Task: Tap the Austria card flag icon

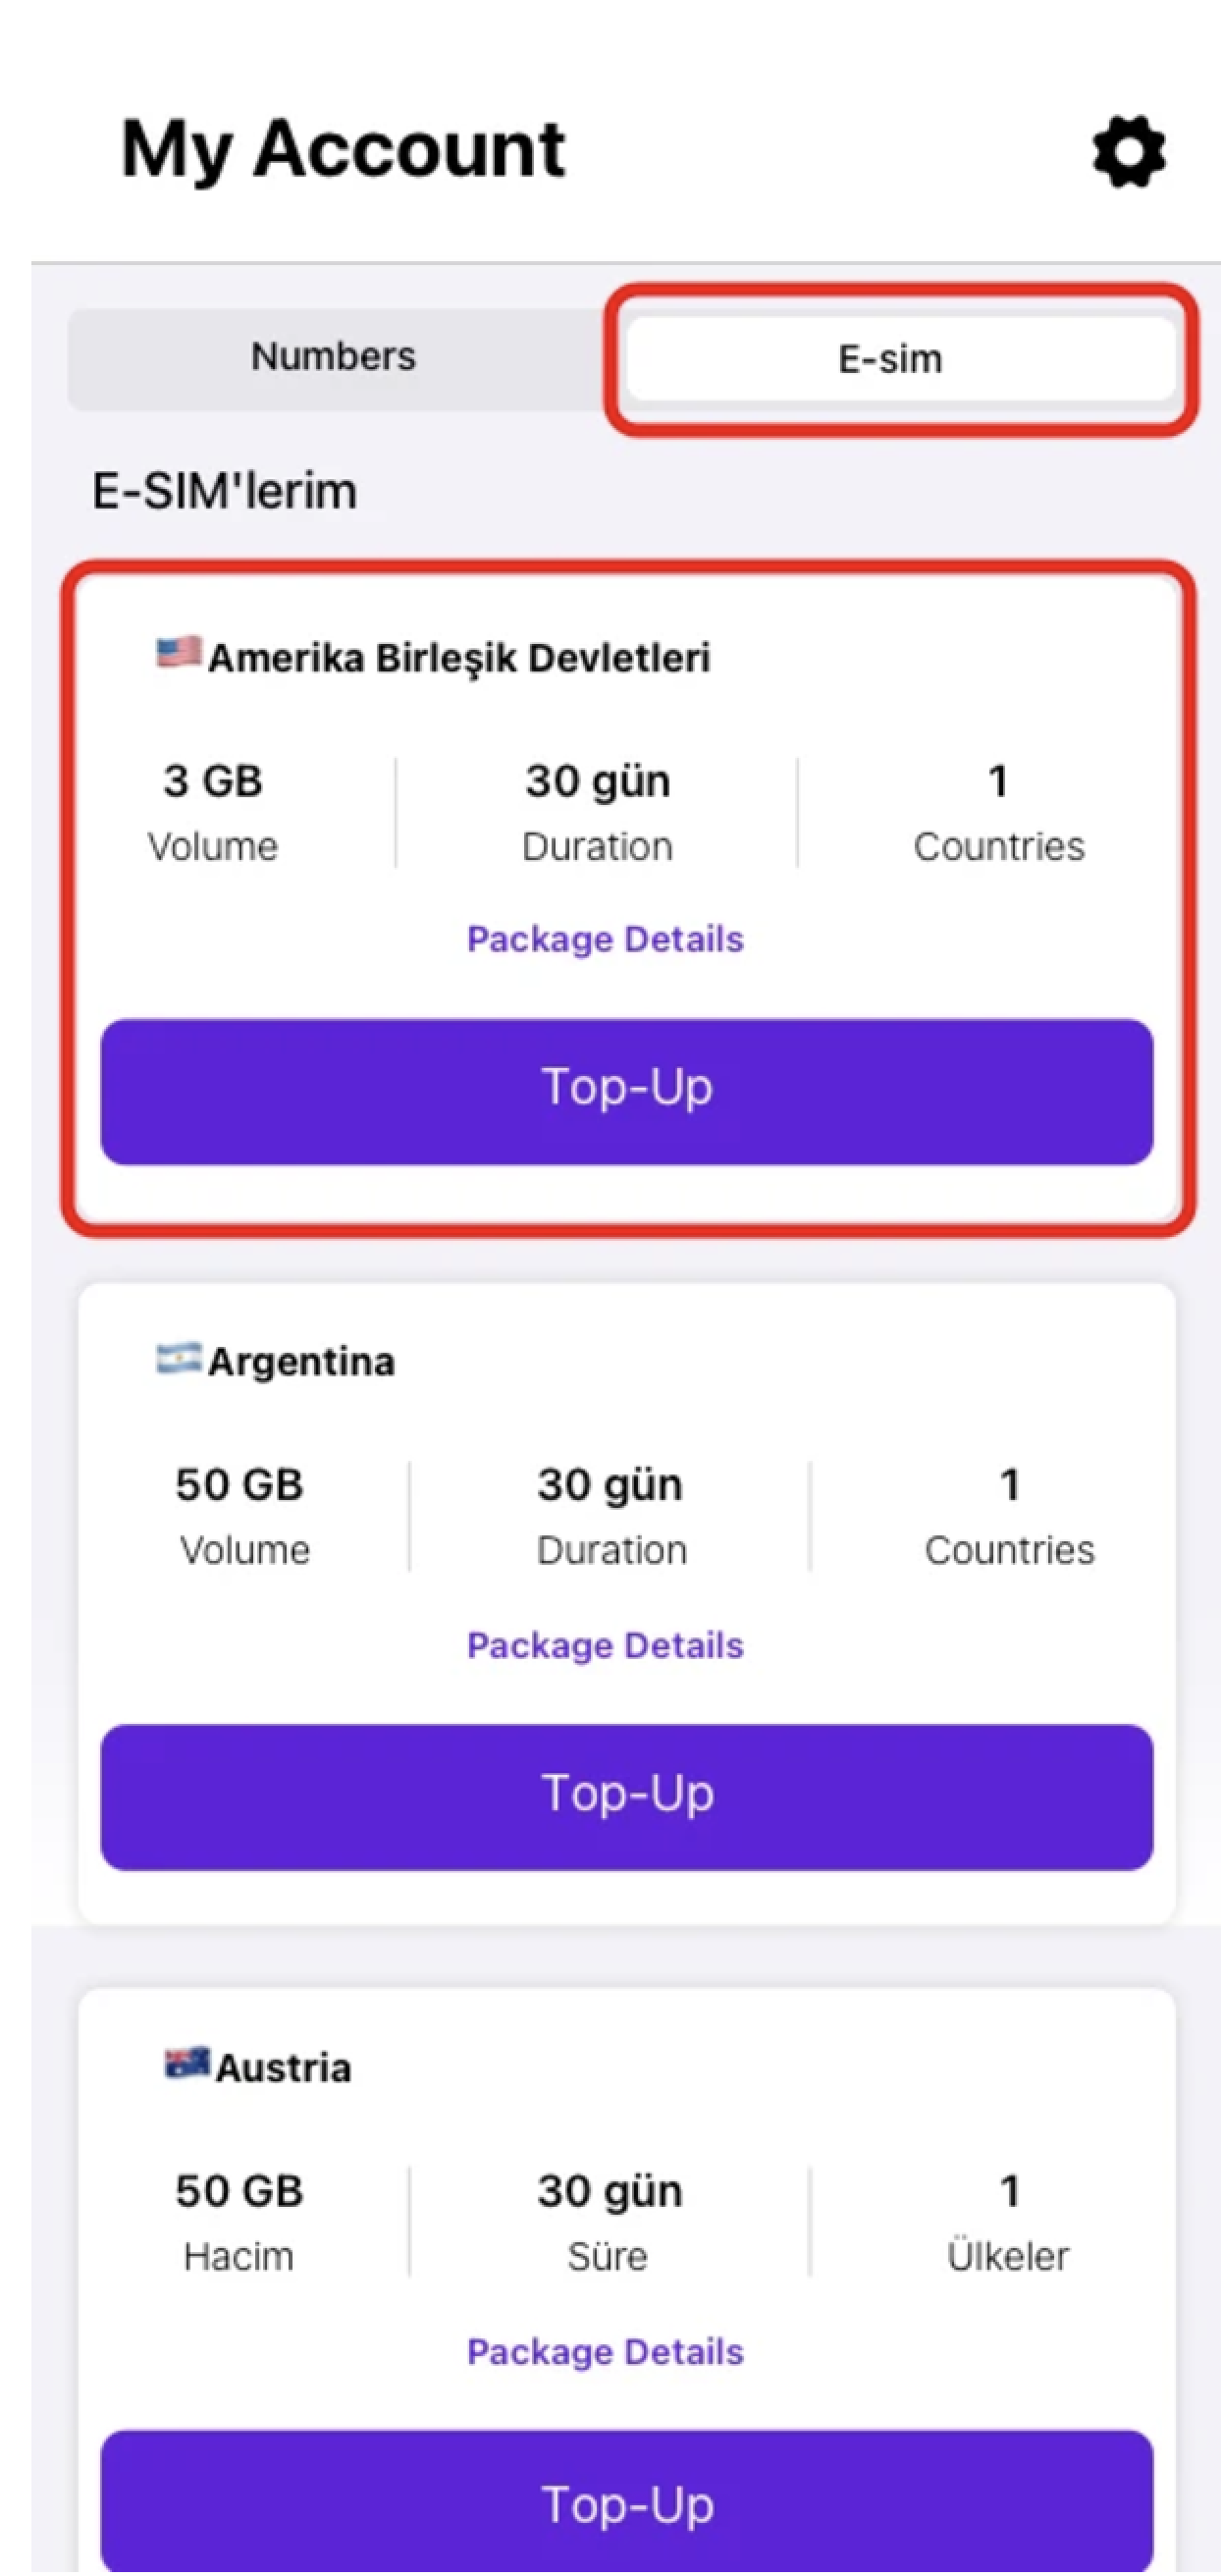Action: click(x=187, y=2063)
